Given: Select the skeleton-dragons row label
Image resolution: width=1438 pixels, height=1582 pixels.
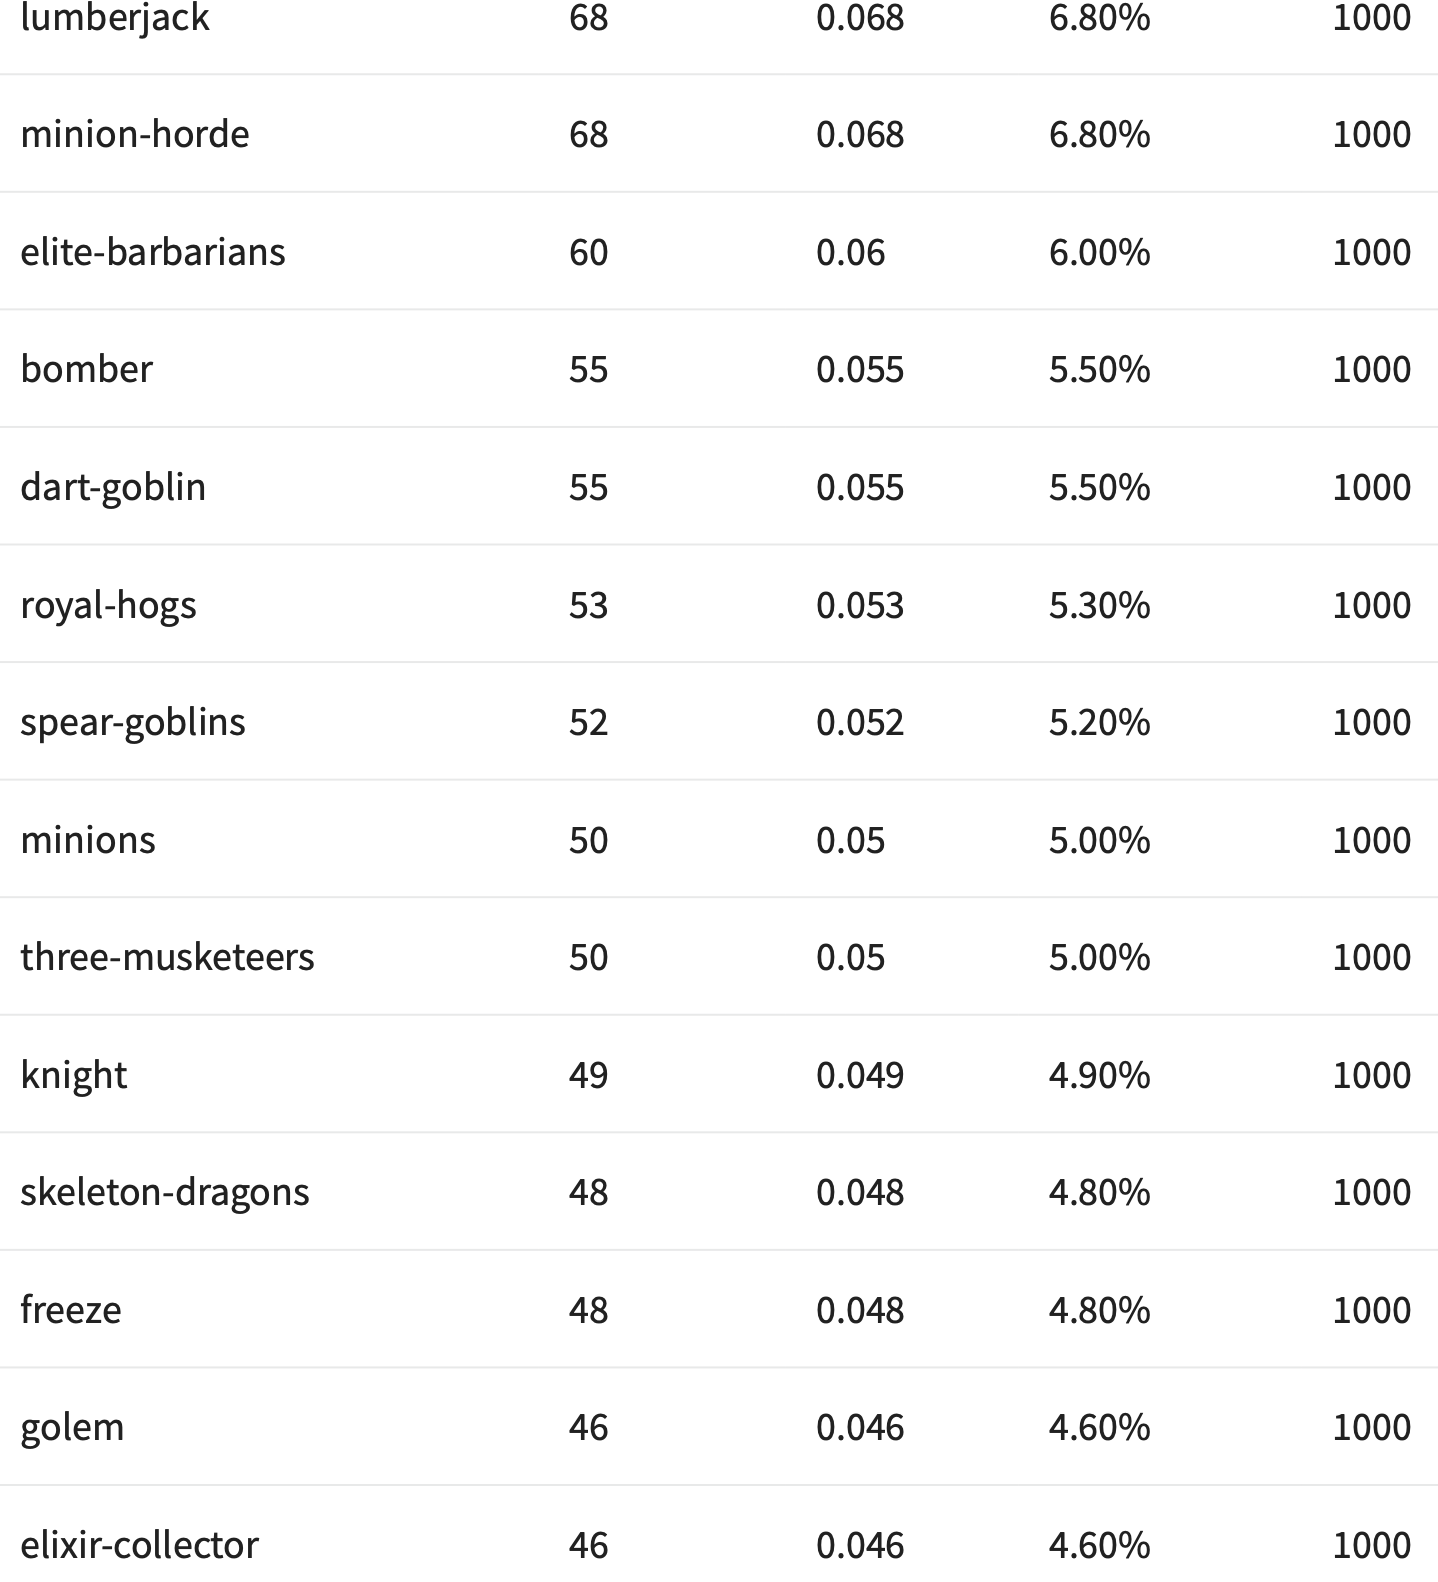Looking at the screenshot, I should (165, 1192).
